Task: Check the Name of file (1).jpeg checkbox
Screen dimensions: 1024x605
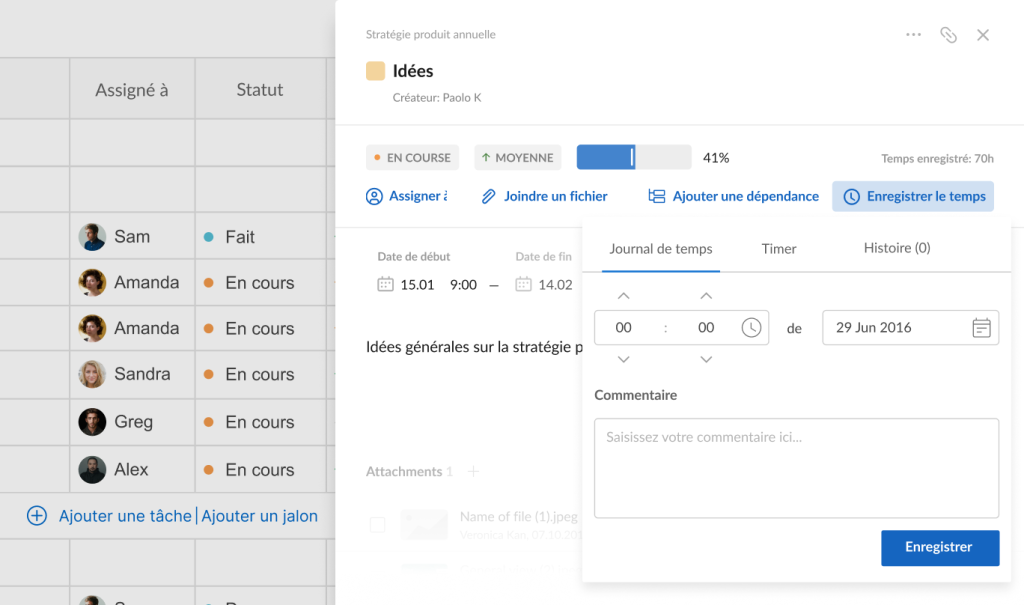Action: [377, 524]
